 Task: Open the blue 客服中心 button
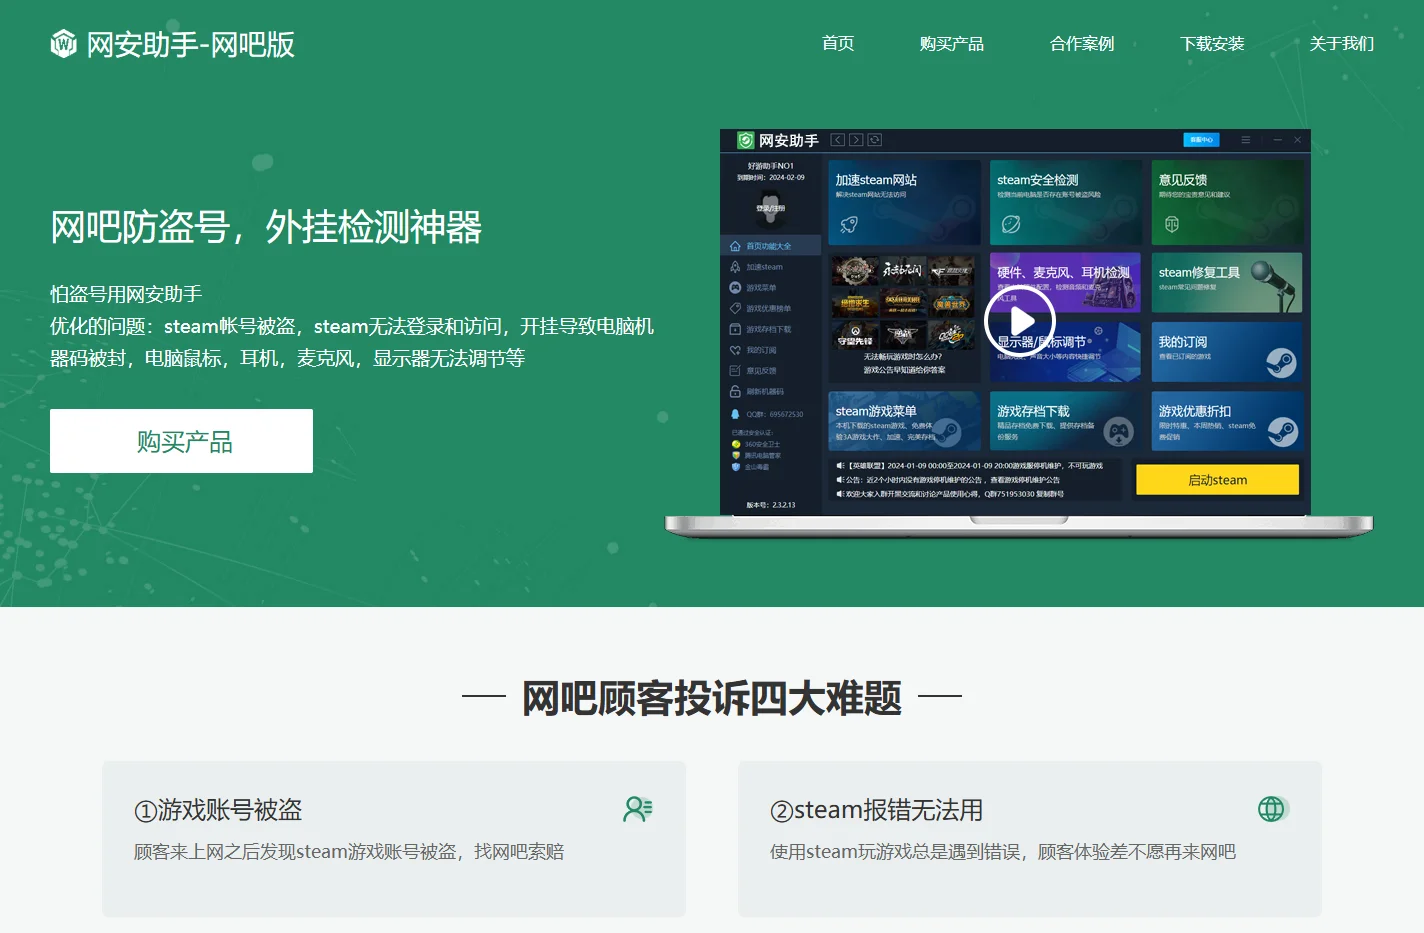(1201, 140)
